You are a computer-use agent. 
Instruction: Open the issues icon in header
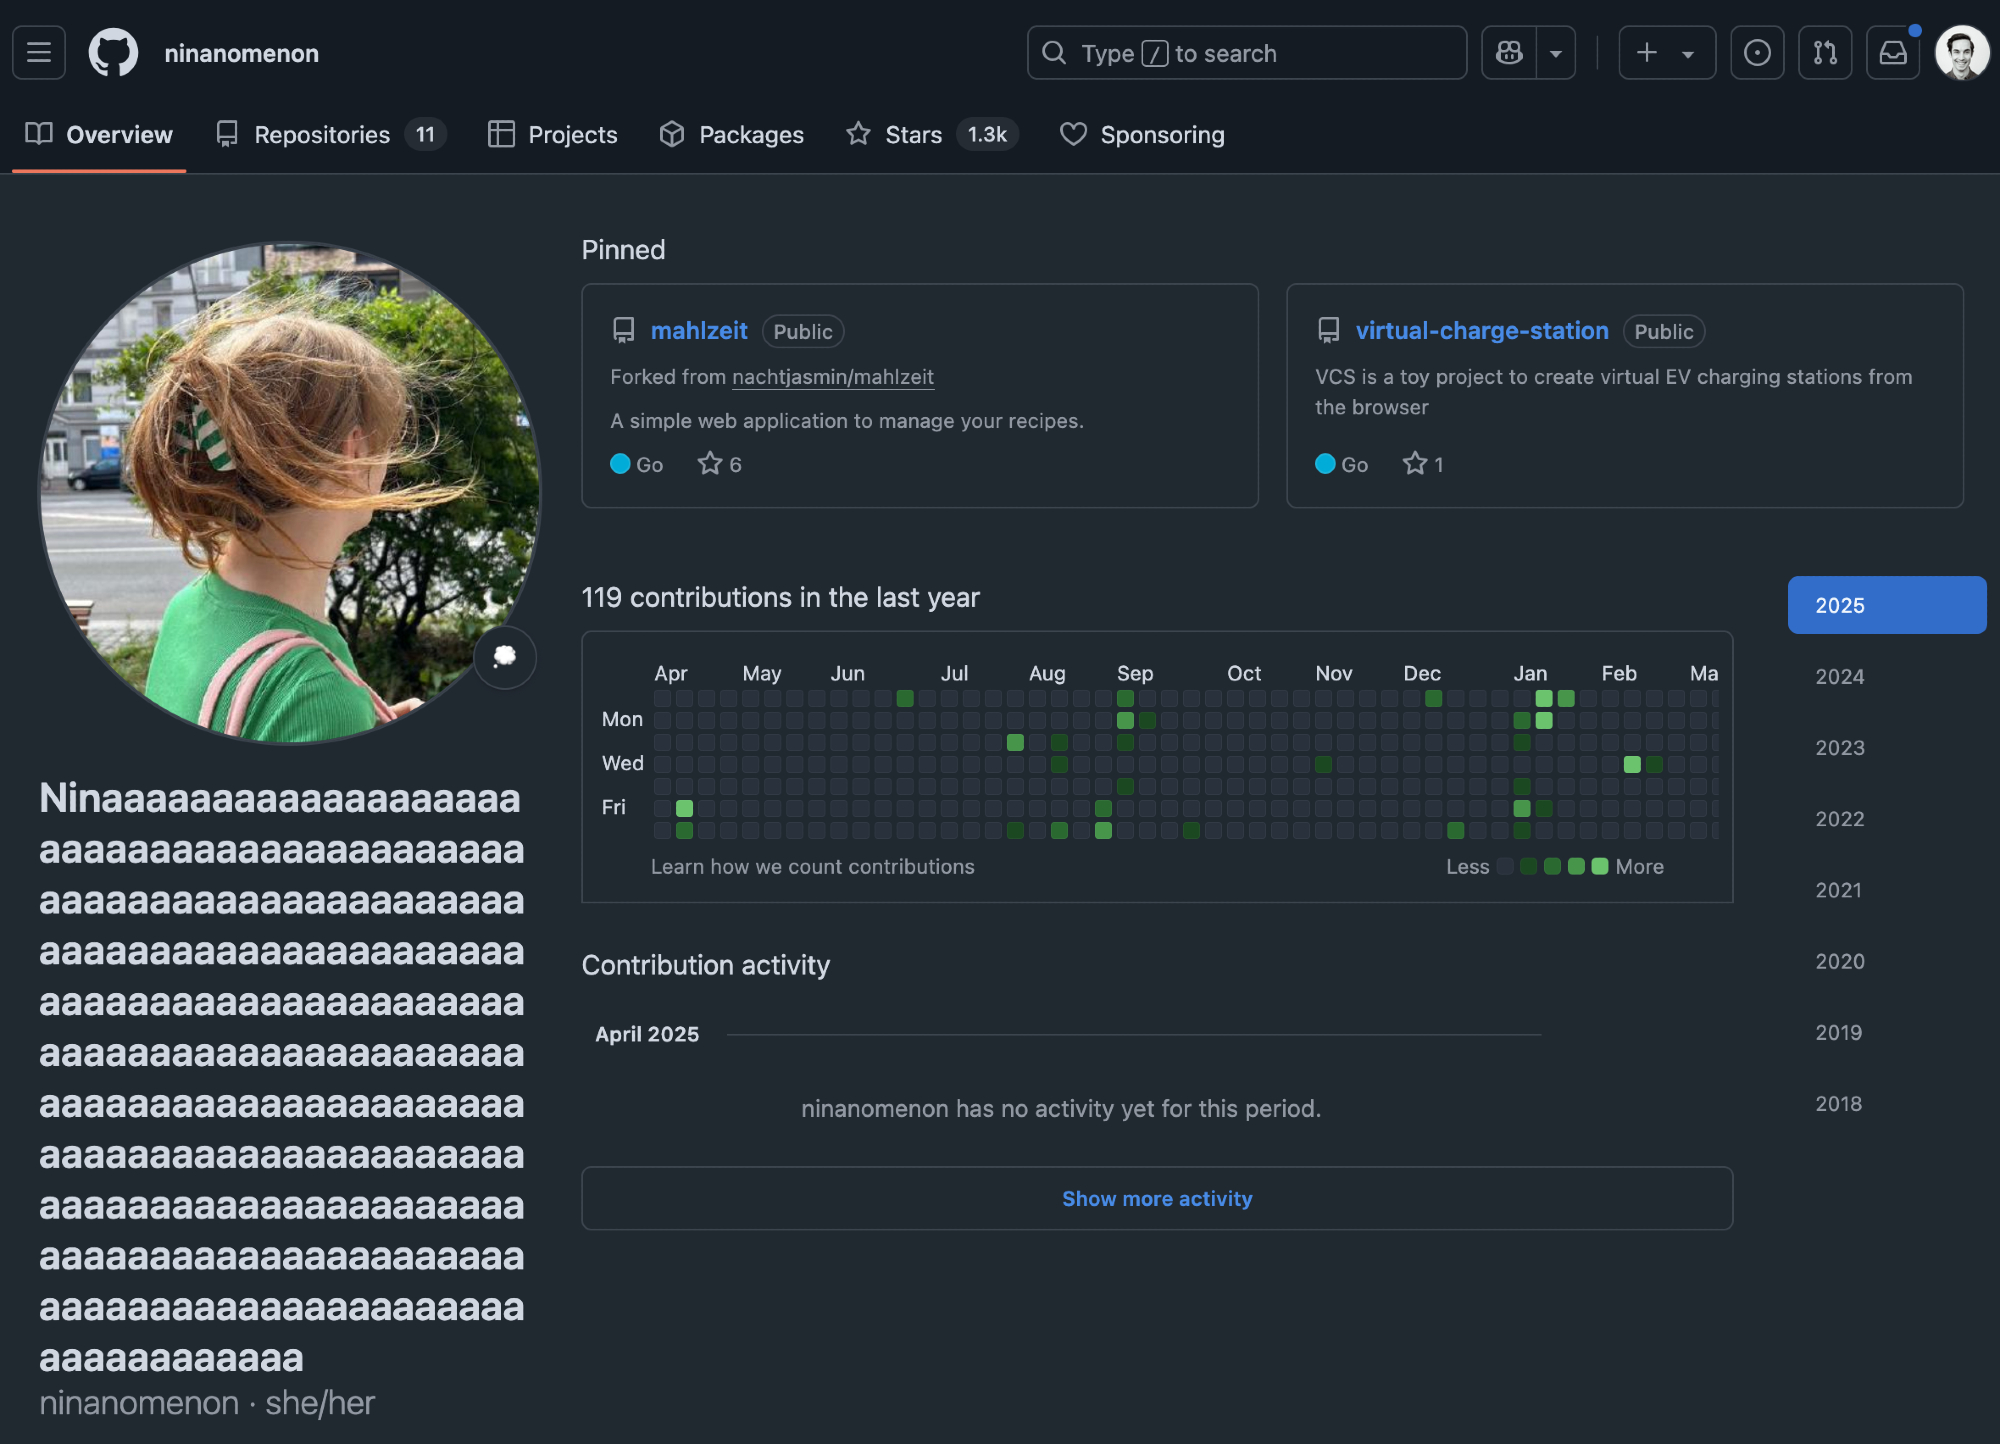(1757, 52)
